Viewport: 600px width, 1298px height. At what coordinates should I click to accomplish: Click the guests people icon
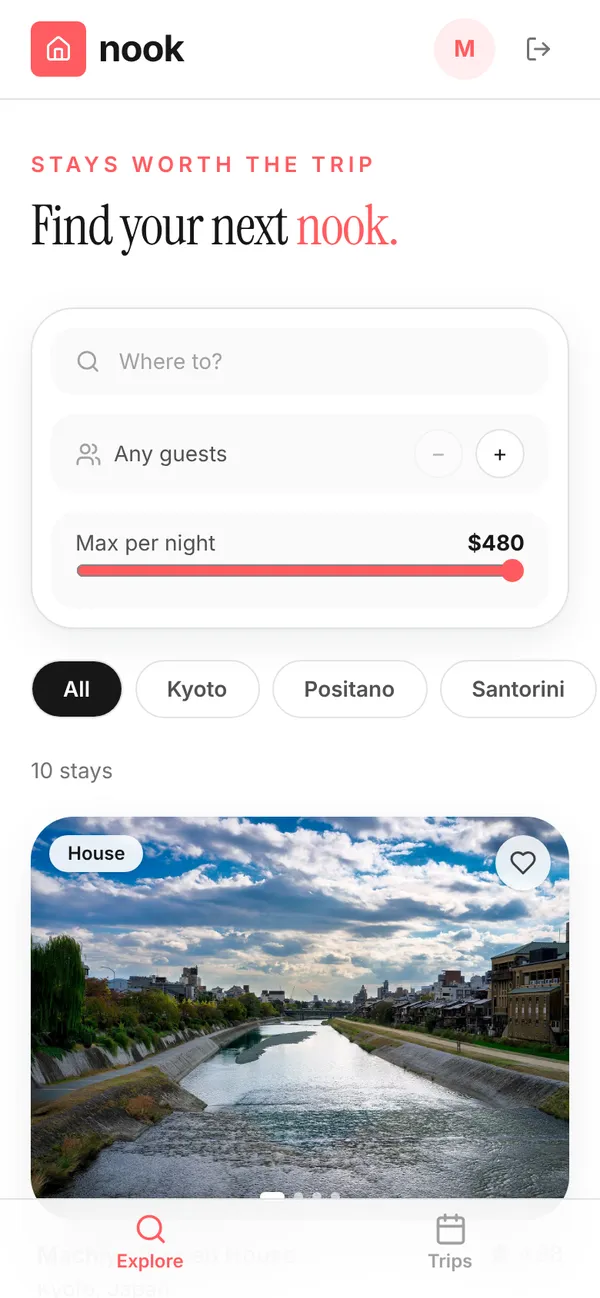tap(88, 455)
